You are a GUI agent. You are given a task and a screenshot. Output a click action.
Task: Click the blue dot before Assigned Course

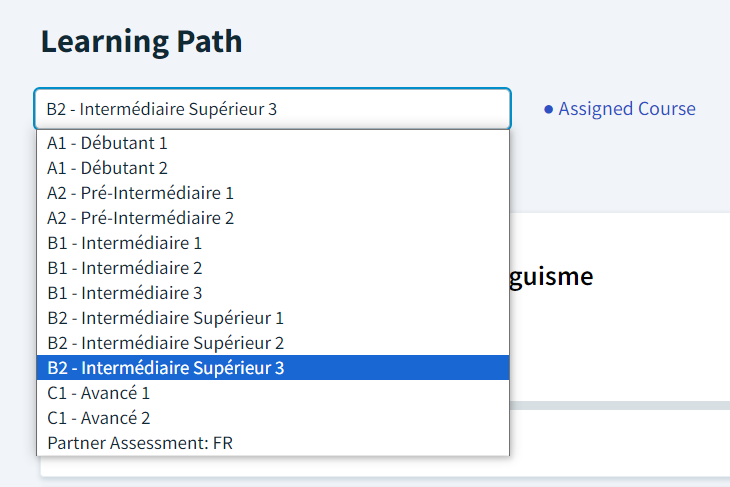pyautogui.click(x=548, y=109)
